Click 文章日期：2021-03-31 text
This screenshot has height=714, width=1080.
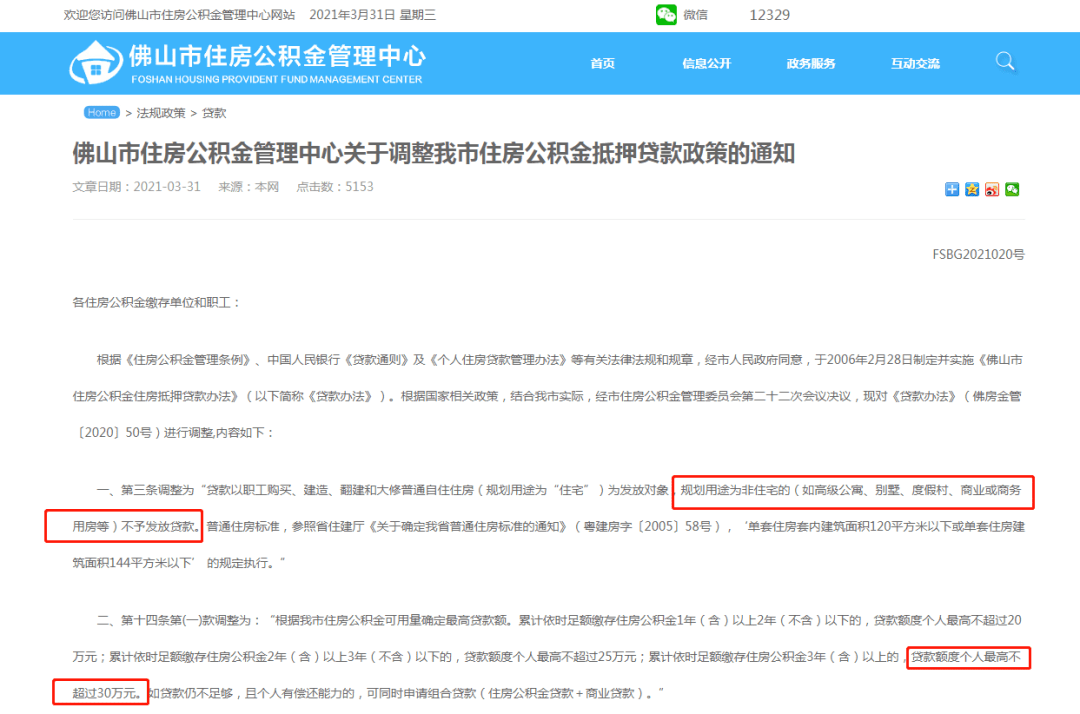[x=136, y=187]
